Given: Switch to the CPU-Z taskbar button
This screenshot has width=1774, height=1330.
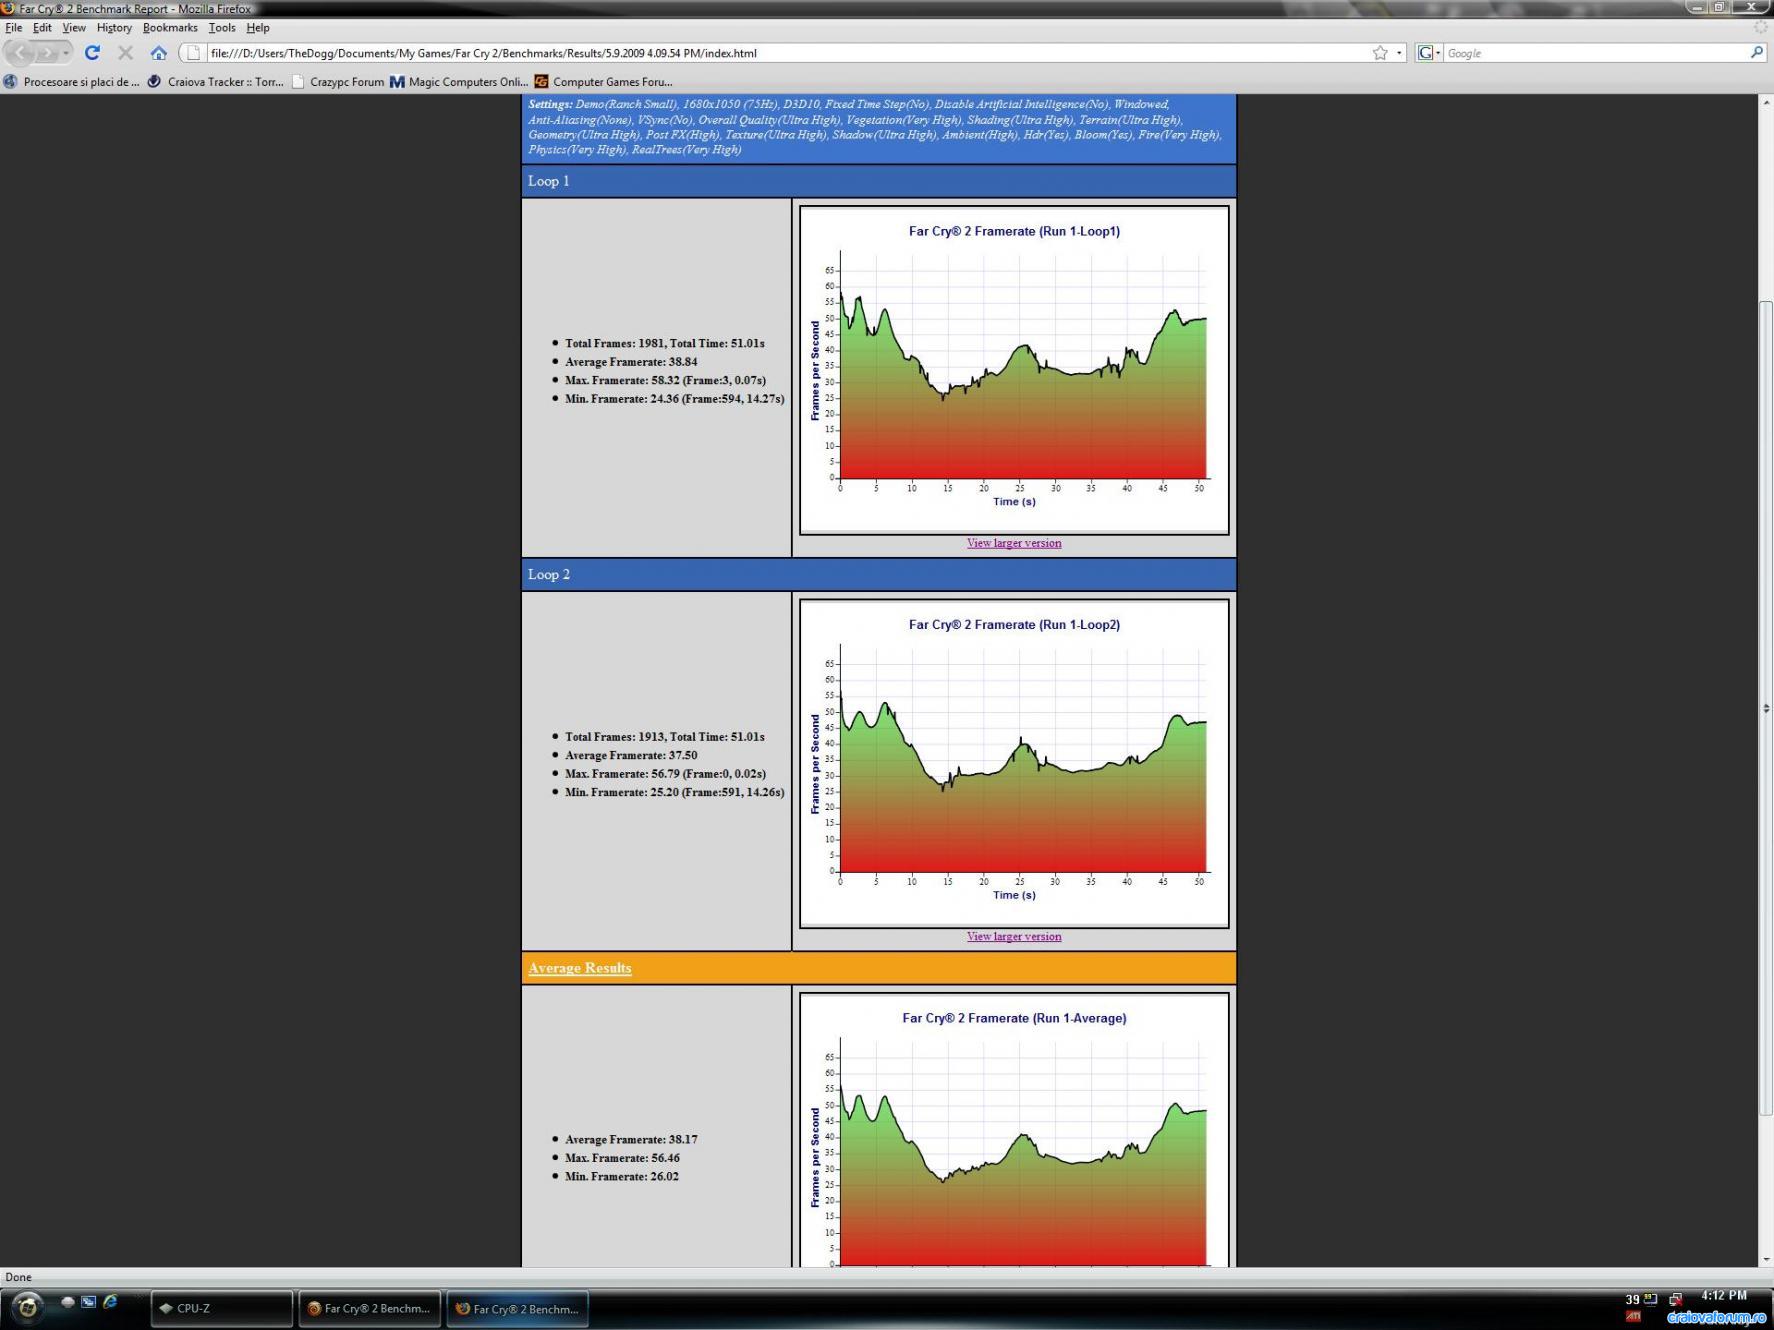Looking at the screenshot, I should (x=222, y=1308).
